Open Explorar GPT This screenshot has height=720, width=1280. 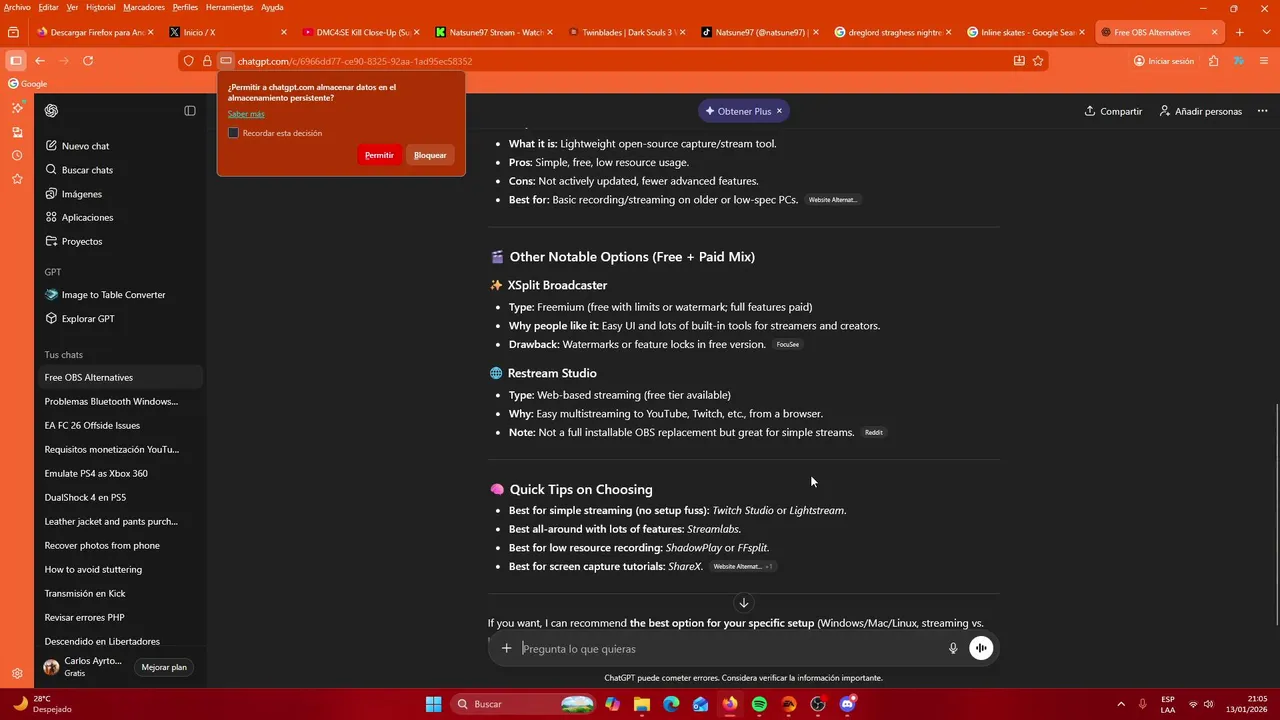click(88, 319)
